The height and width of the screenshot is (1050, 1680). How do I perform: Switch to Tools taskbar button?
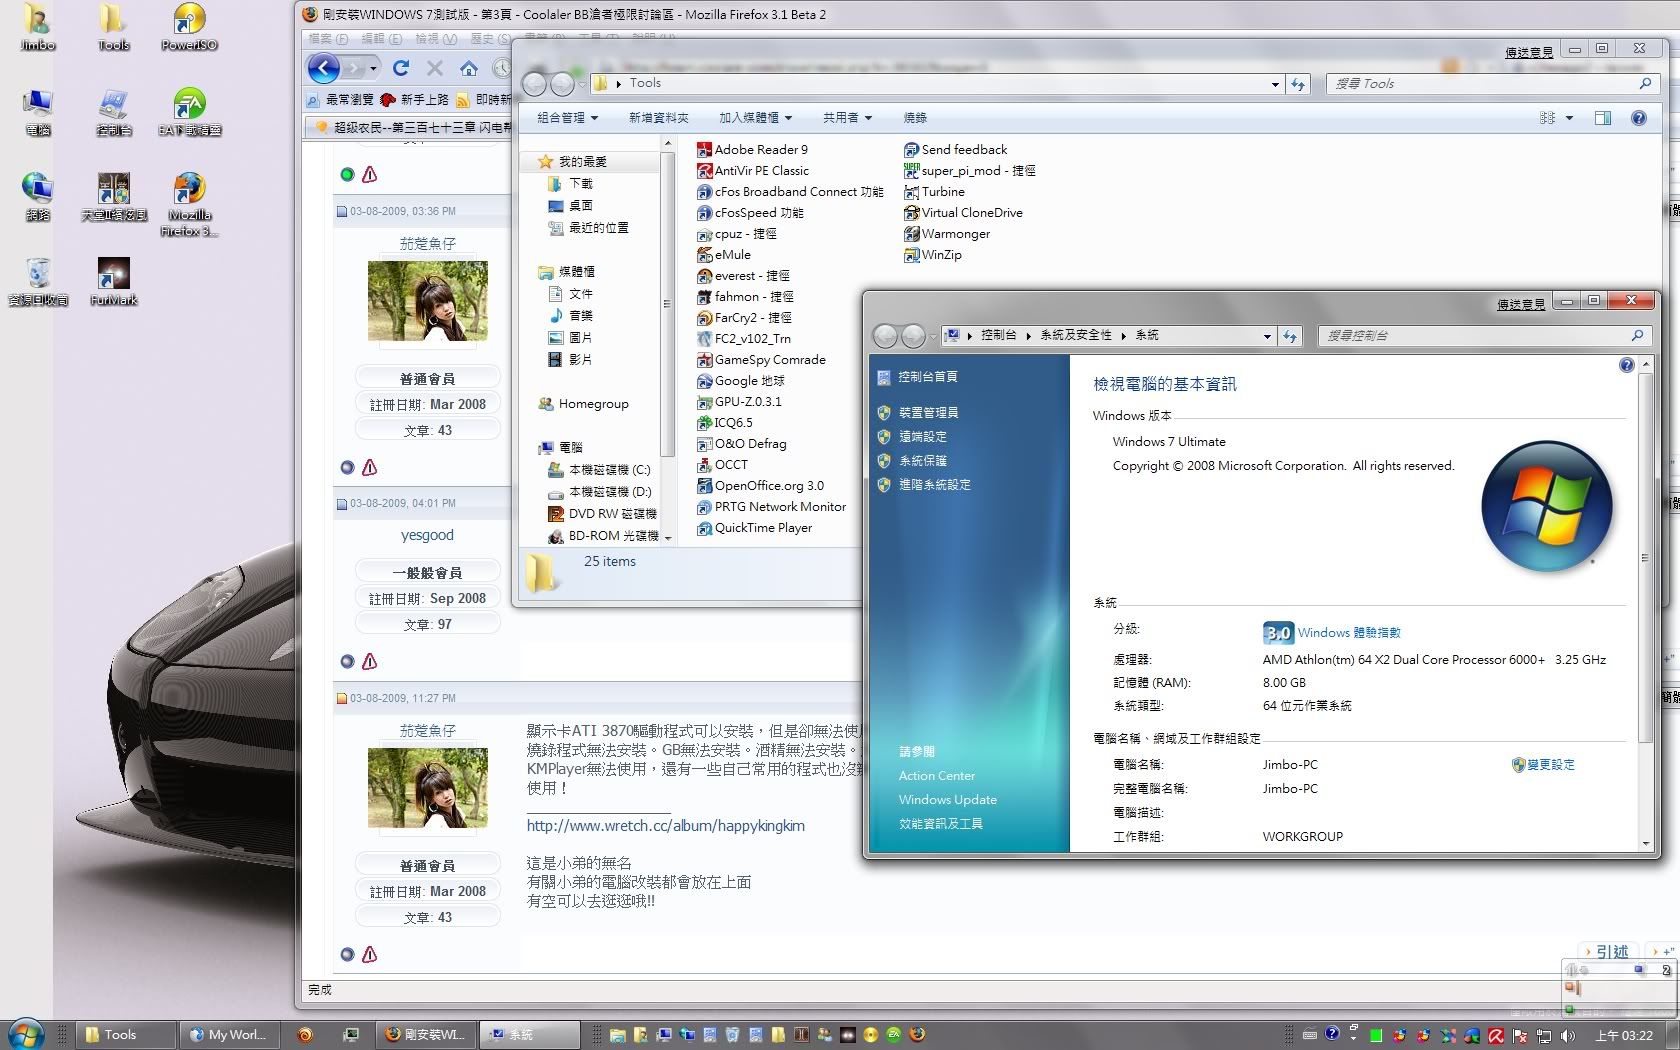coord(124,1035)
